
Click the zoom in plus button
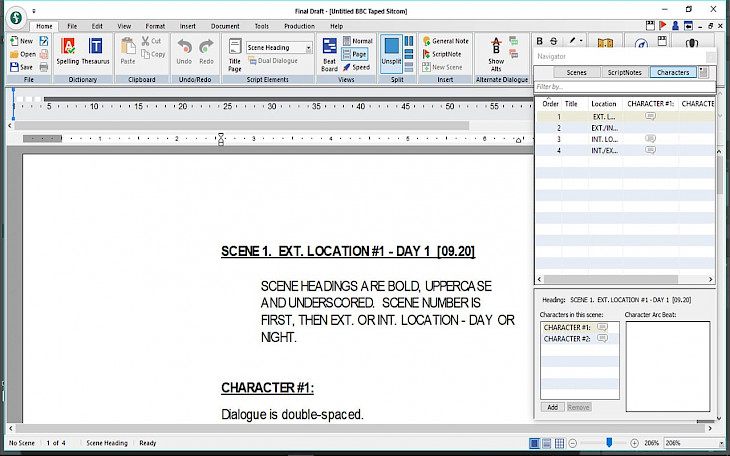coord(634,443)
